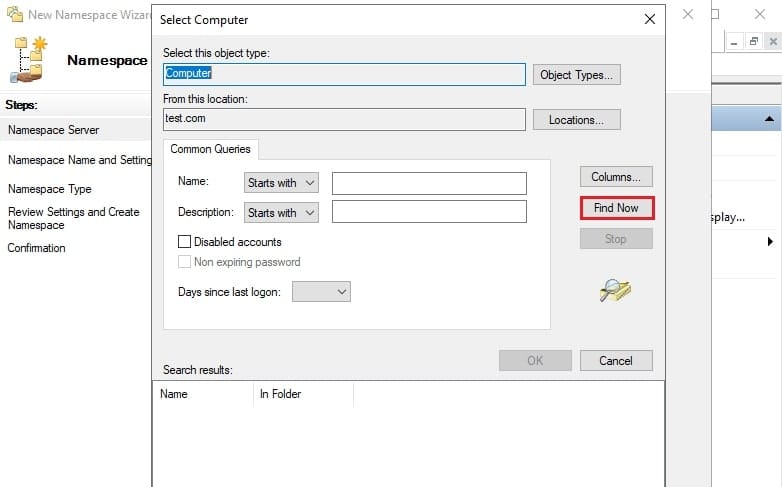This screenshot has width=782, height=487.
Task: Click the New Namespace Wizard title icon
Action: [15, 14]
